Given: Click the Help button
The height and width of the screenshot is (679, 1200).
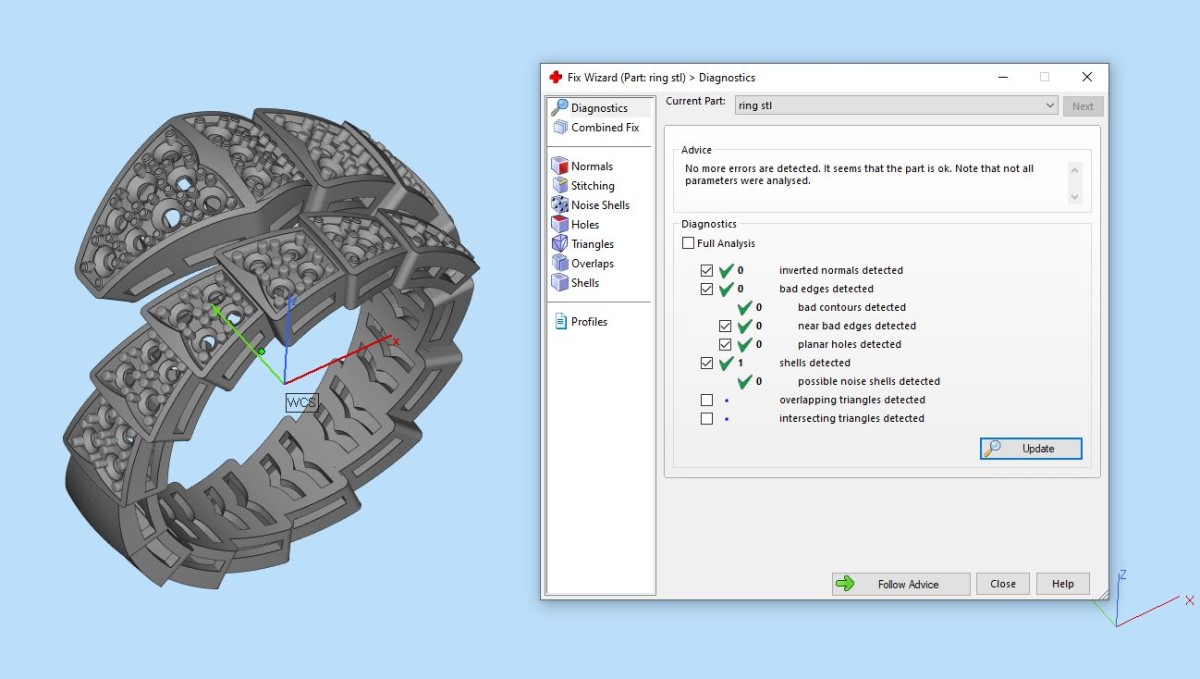Looking at the screenshot, I should pyautogui.click(x=1062, y=584).
